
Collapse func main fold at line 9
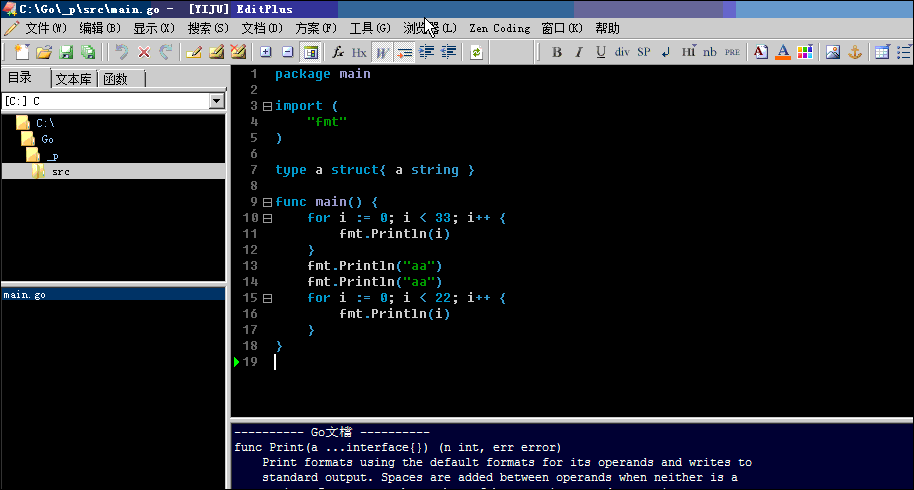point(267,202)
